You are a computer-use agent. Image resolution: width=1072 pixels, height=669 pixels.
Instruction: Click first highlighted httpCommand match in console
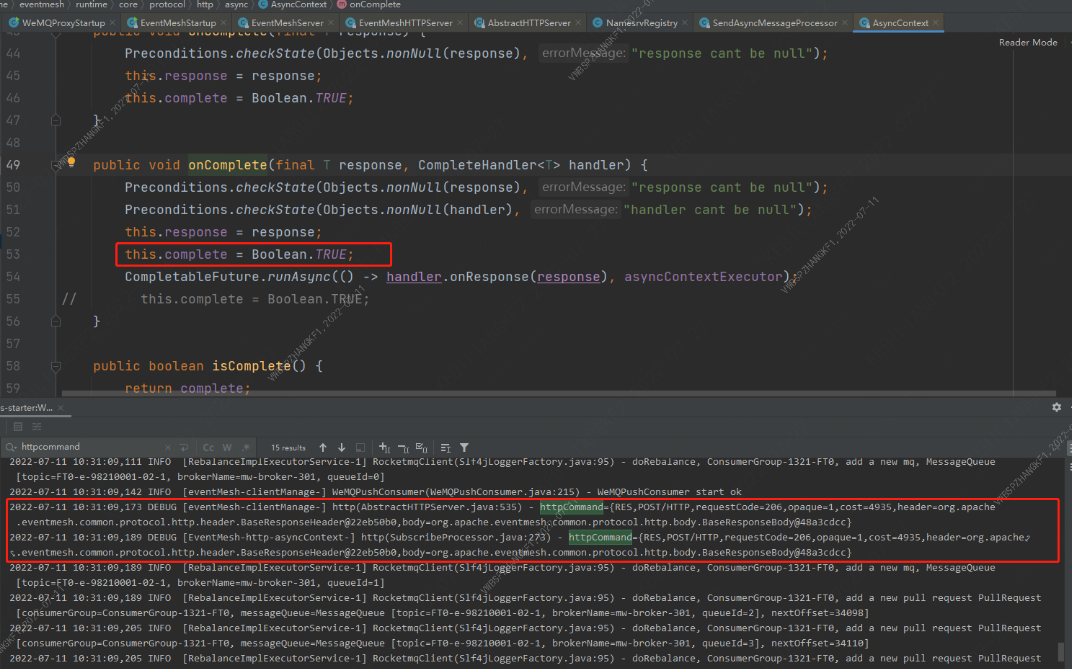572,507
